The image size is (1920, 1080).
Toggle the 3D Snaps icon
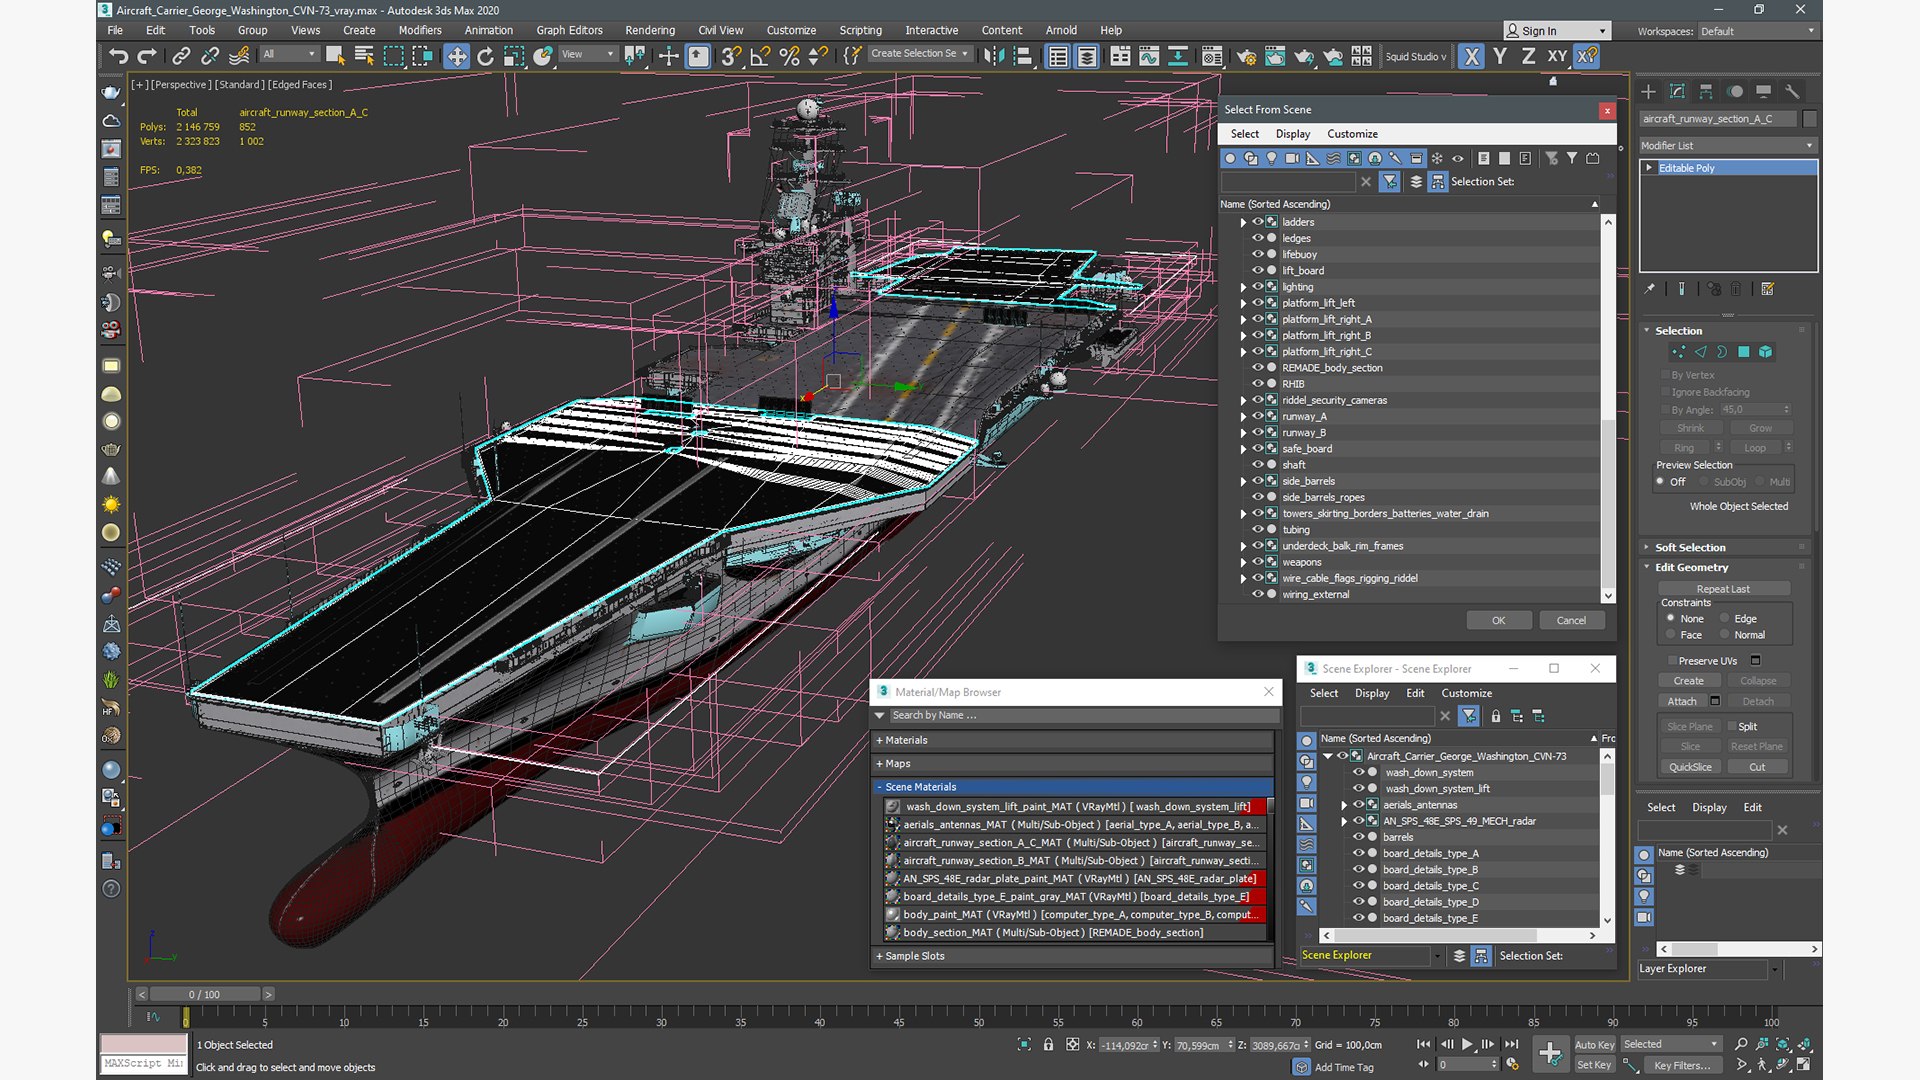click(x=731, y=56)
